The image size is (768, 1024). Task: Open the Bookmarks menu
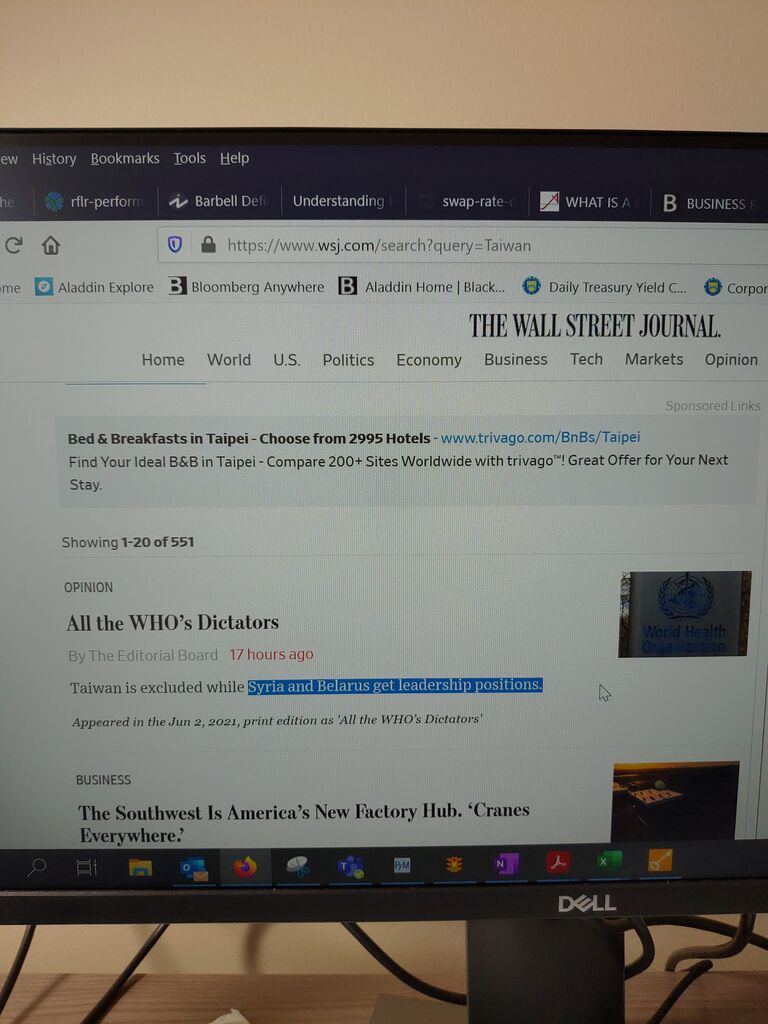point(125,159)
